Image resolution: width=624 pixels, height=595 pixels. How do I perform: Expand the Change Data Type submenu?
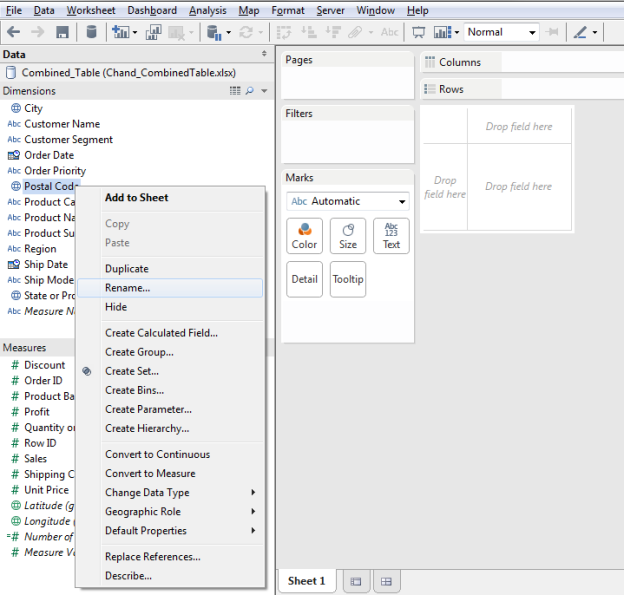coord(170,492)
